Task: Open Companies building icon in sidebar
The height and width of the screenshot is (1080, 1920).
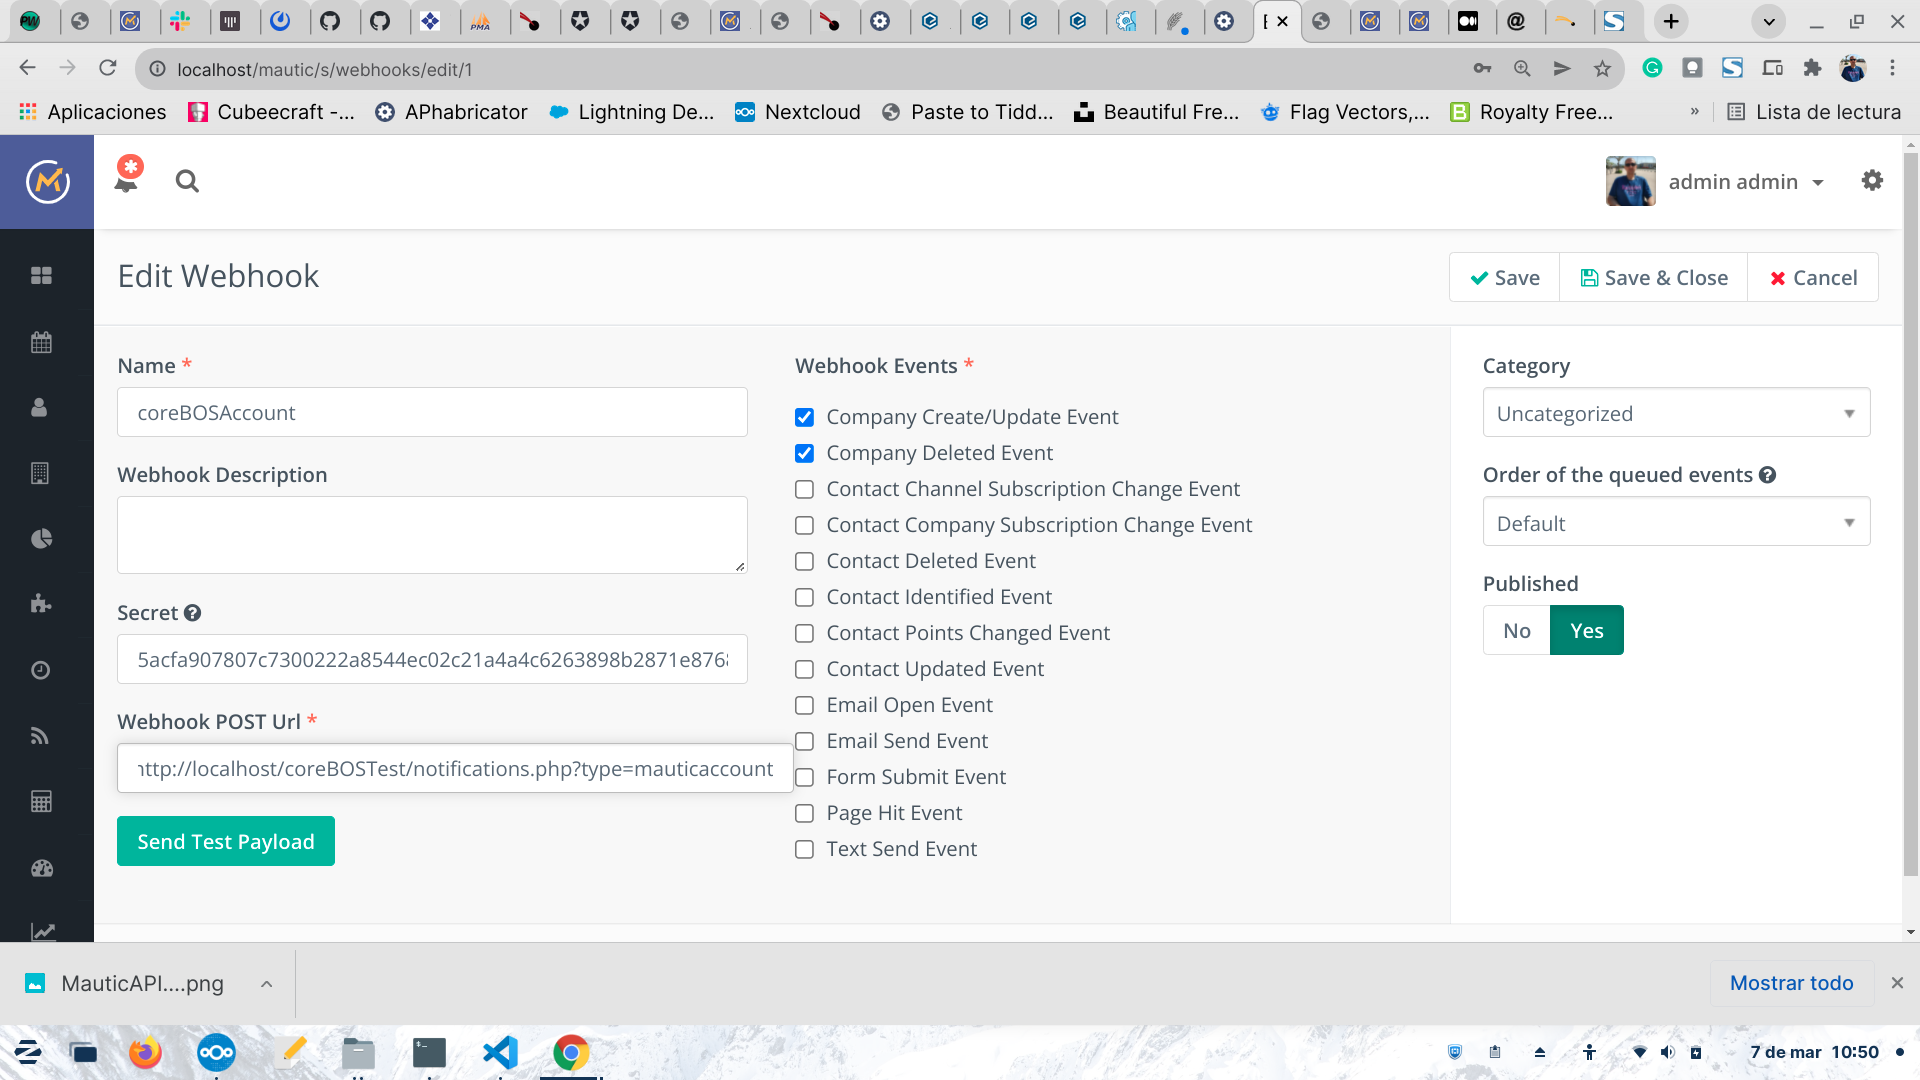Action: [40, 473]
